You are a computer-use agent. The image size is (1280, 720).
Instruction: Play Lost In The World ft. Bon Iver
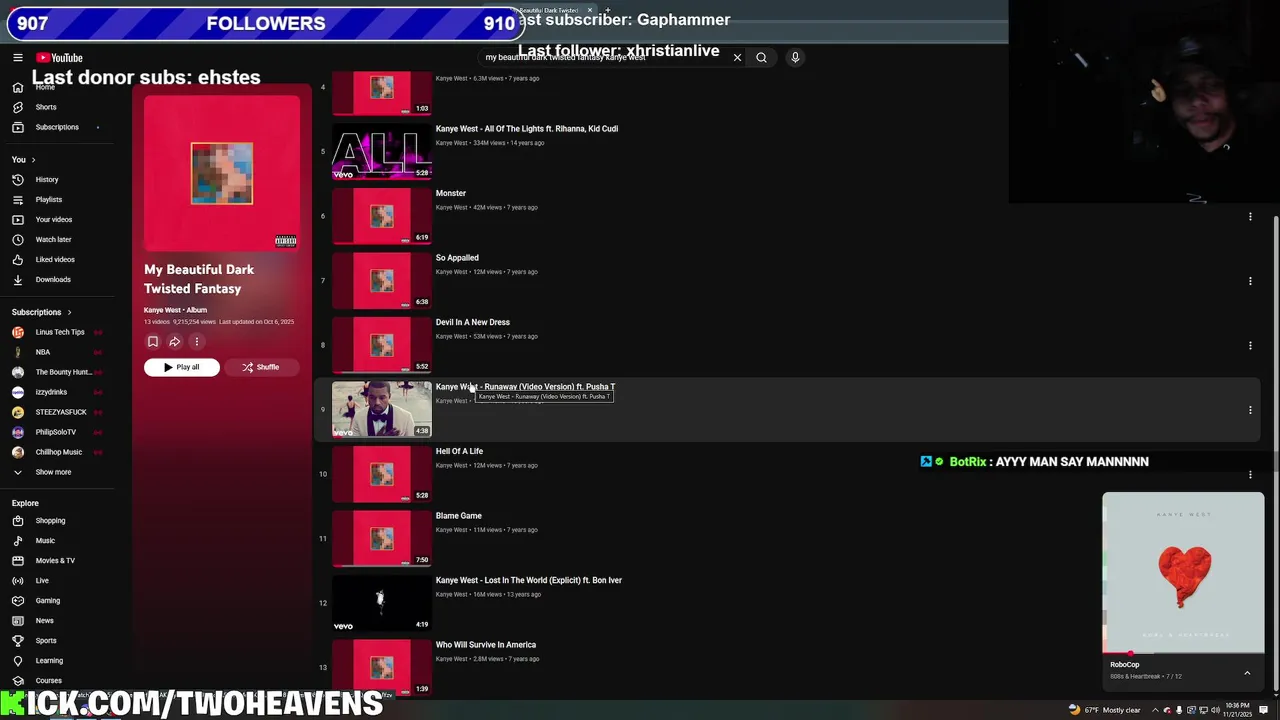click(x=529, y=580)
